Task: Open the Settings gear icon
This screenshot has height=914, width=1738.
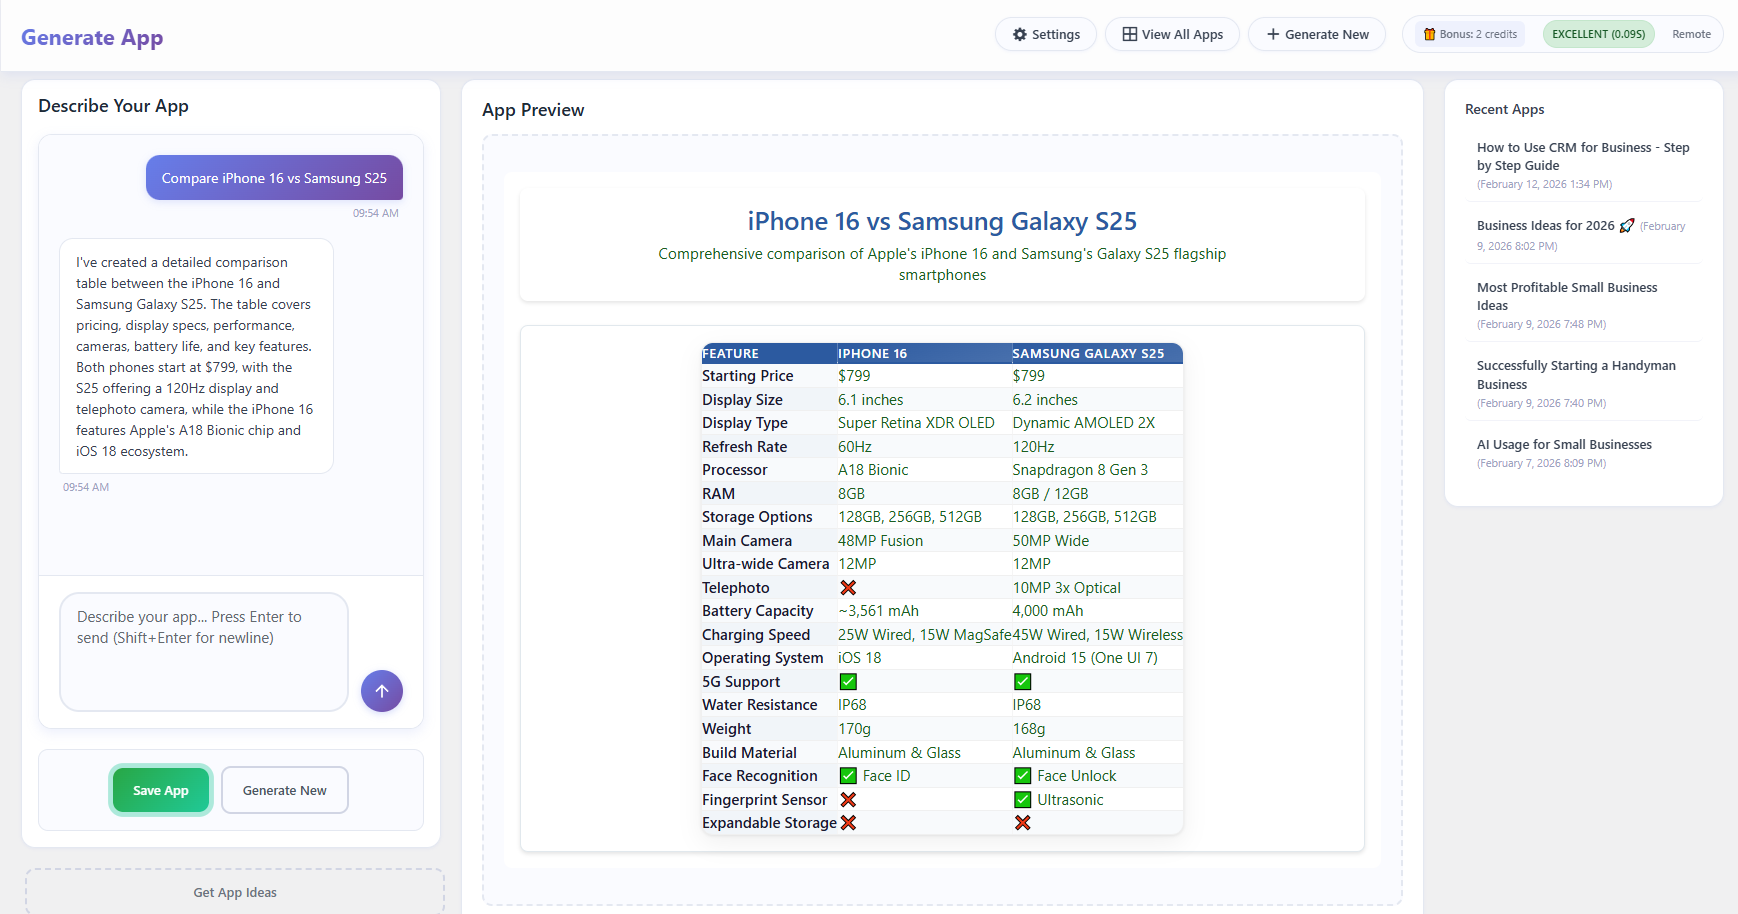Action: [x=1019, y=33]
